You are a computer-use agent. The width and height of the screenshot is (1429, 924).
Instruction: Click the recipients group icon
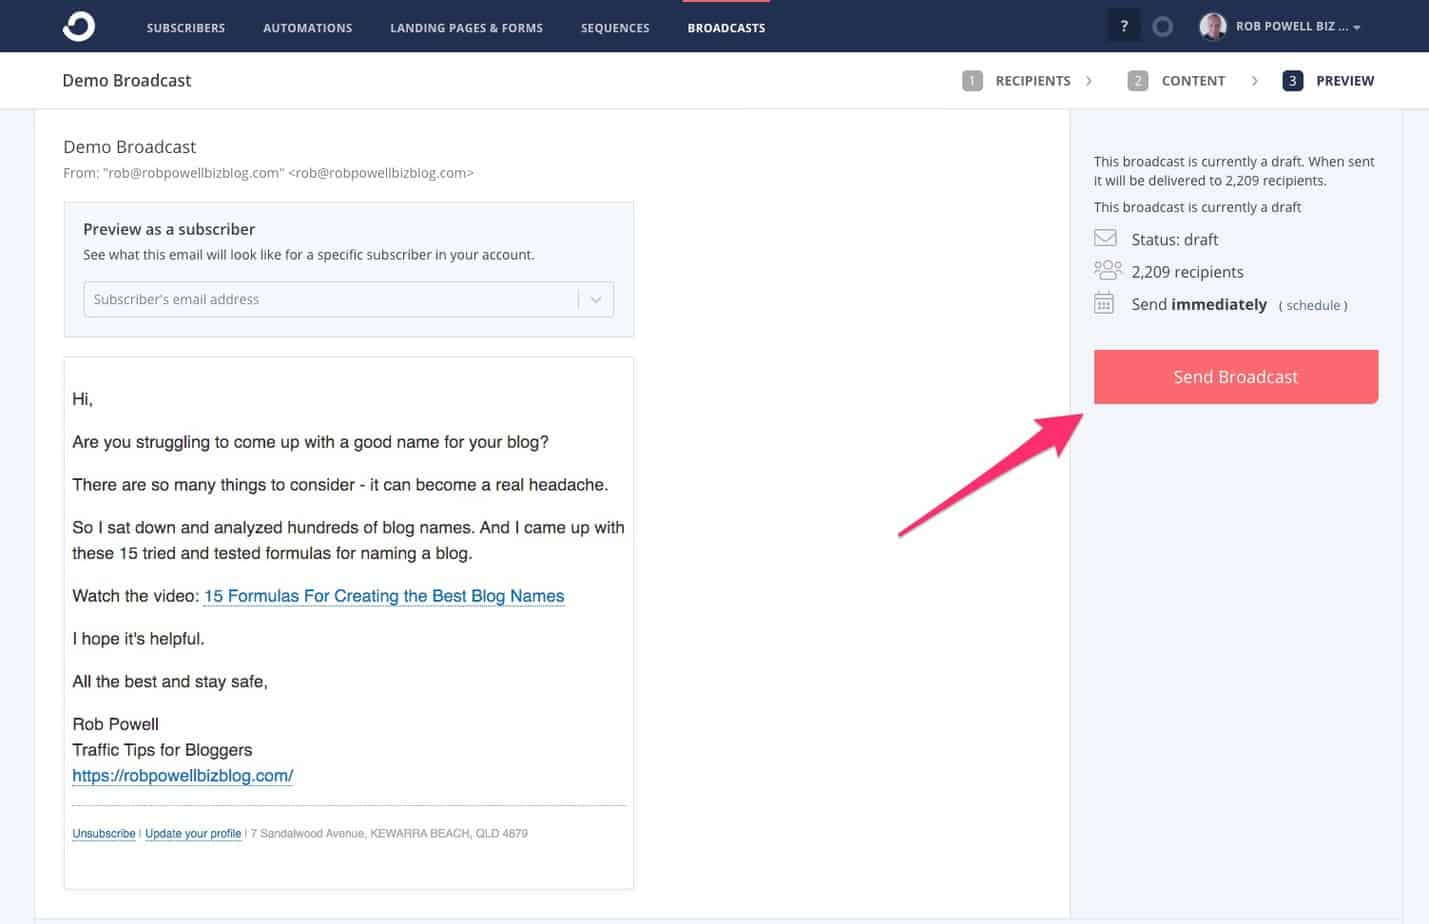[1107, 270]
